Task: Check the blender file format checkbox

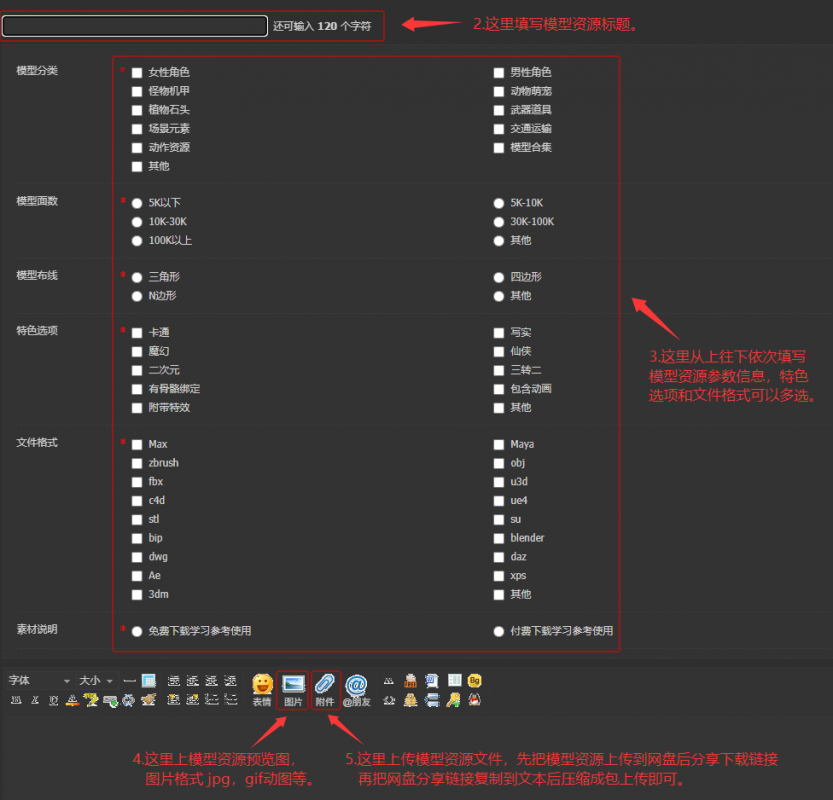Action: [x=498, y=539]
